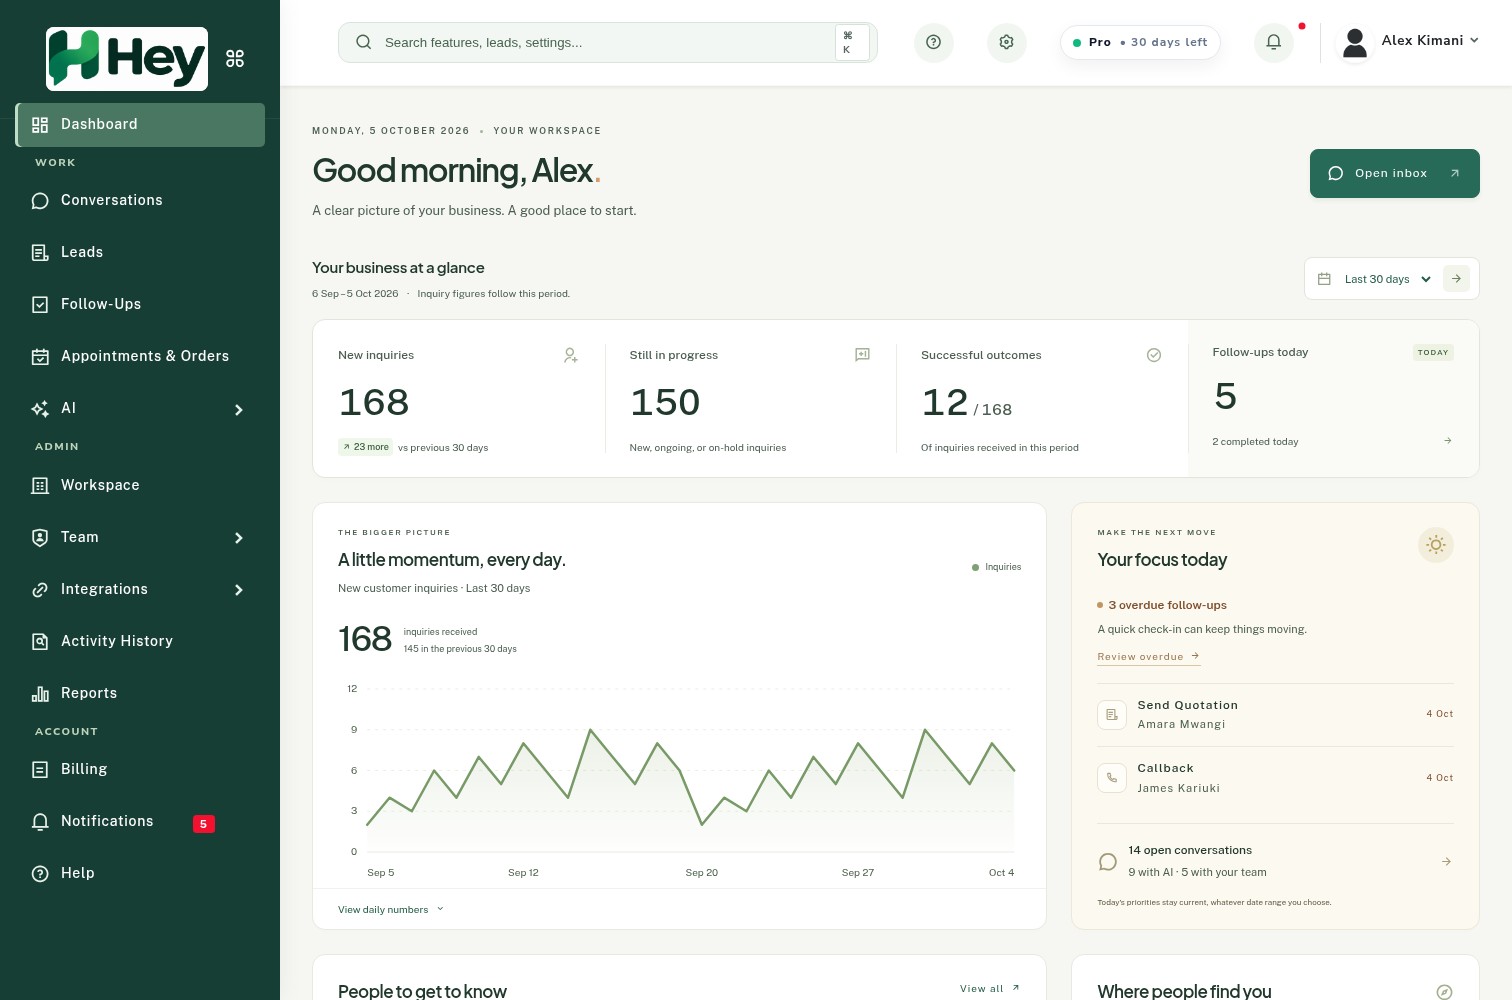Click the compass icon on Where people find you

[x=1444, y=992]
